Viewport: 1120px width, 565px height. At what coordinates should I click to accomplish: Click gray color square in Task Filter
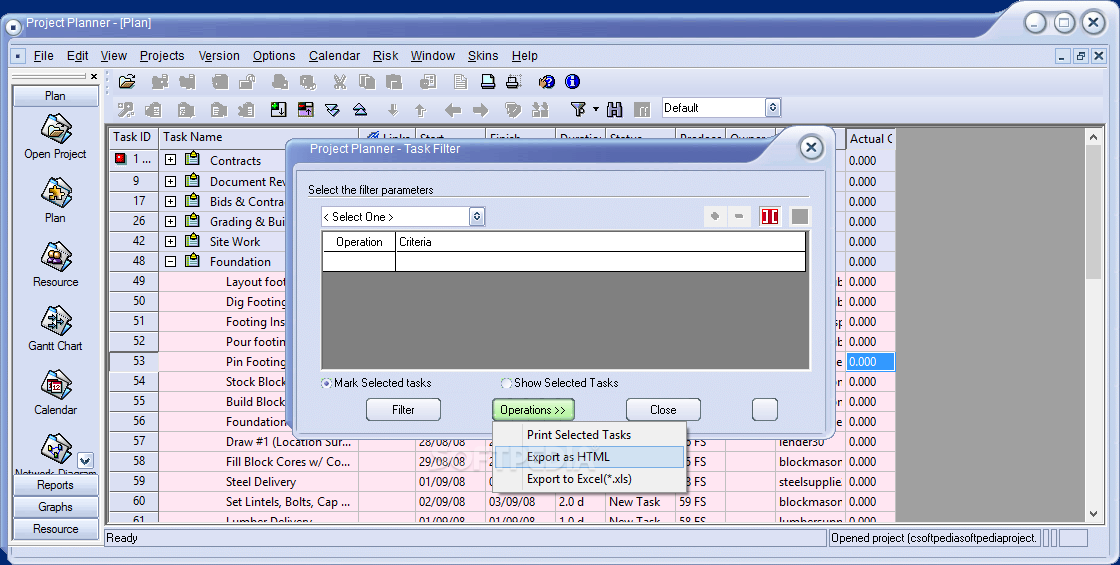(x=799, y=216)
